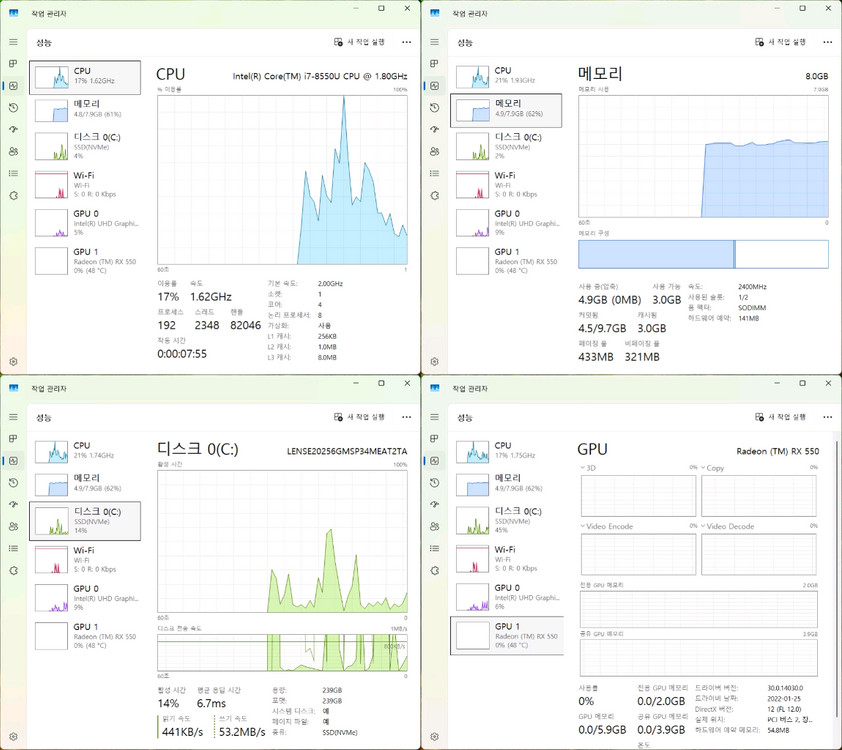Open Settings gear in CPU details window
The height and width of the screenshot is (750, 842).
13,361
